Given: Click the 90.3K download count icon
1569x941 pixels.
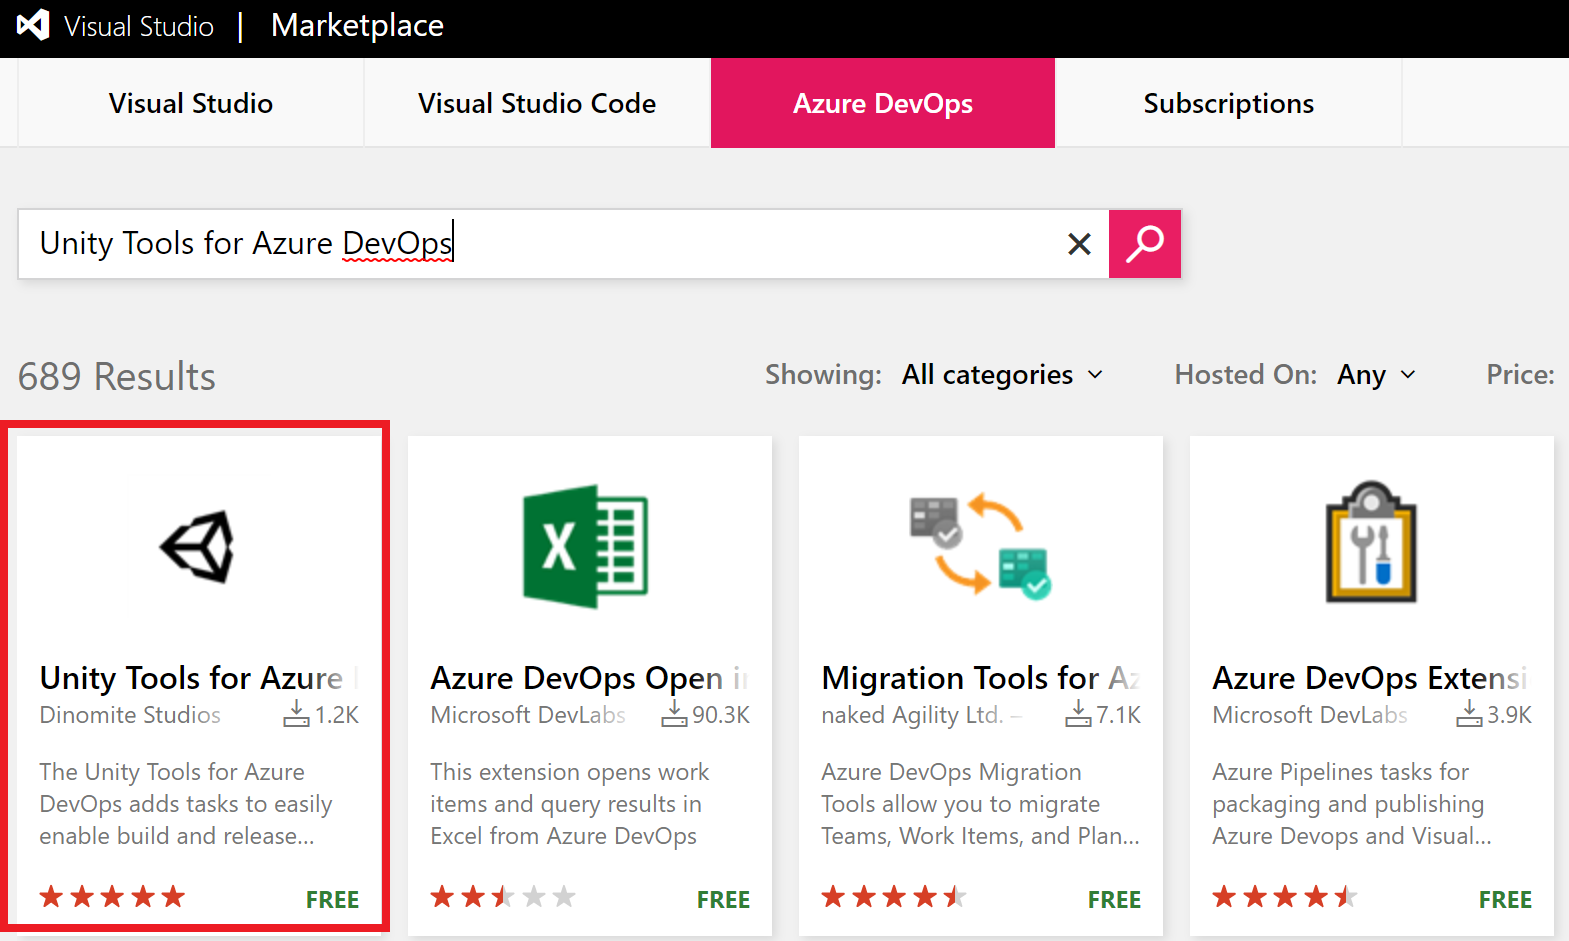Looking at the screenshot, I should [674, 713].
